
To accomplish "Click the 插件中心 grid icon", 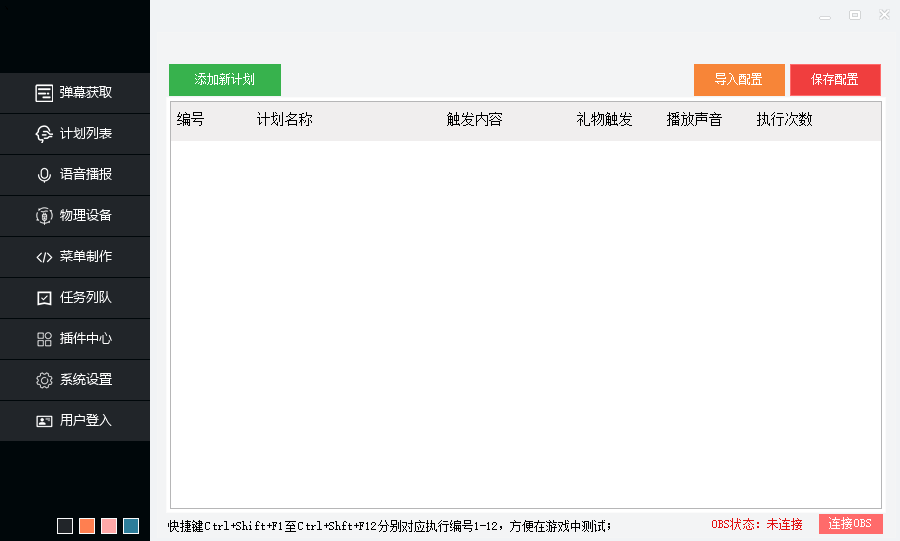I will point(44,339).
